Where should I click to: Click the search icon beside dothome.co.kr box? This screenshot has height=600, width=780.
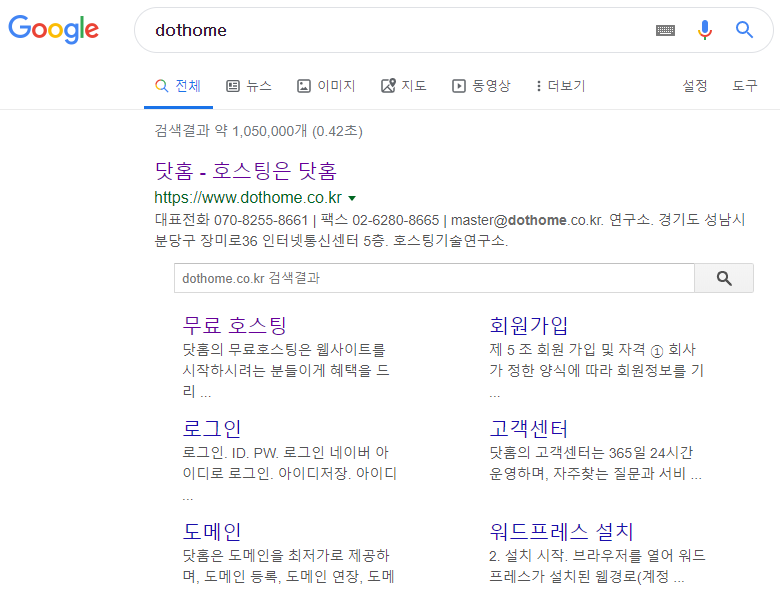click(724, 278)
